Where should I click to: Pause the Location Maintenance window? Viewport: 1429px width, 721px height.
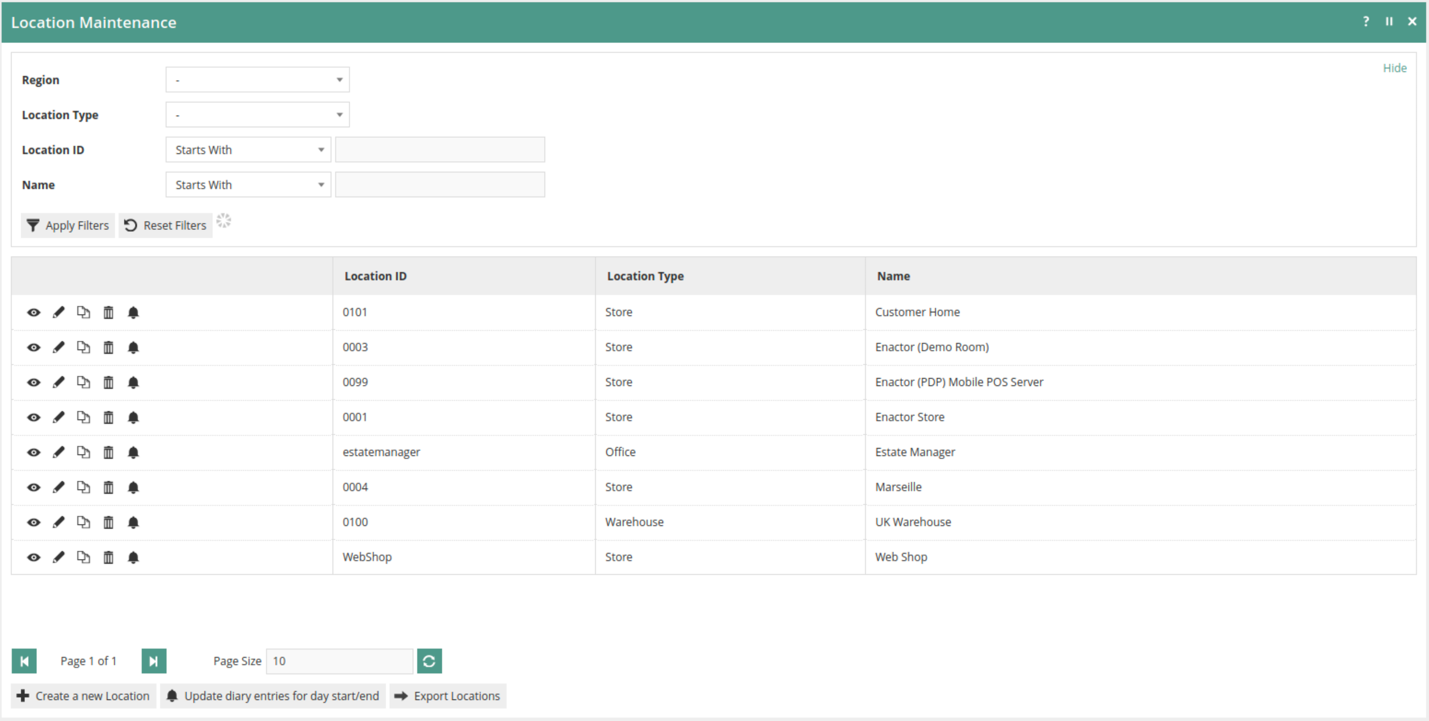(x=1389, y=21)
